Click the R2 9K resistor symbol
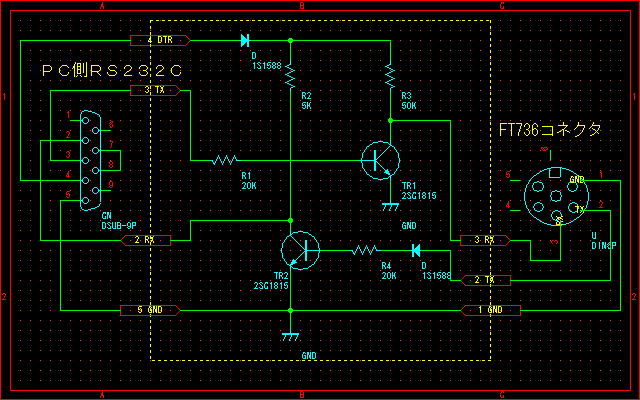 coord(290,74)
